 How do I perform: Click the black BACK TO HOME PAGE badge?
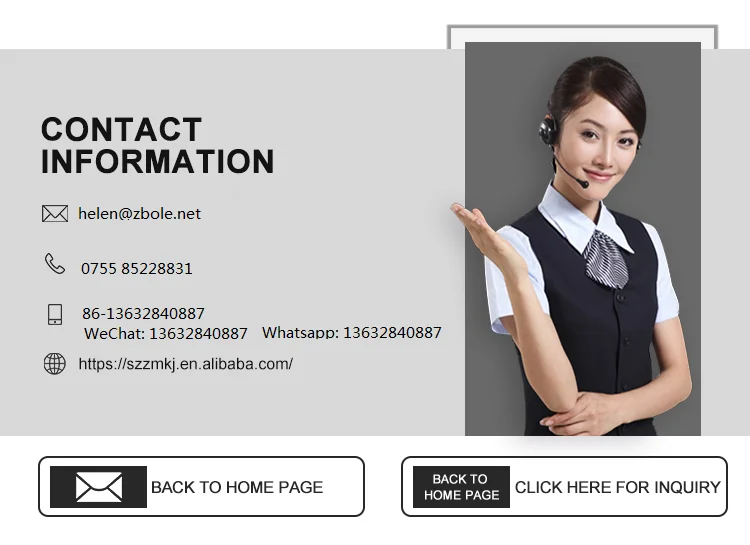(x=462, y=487)
